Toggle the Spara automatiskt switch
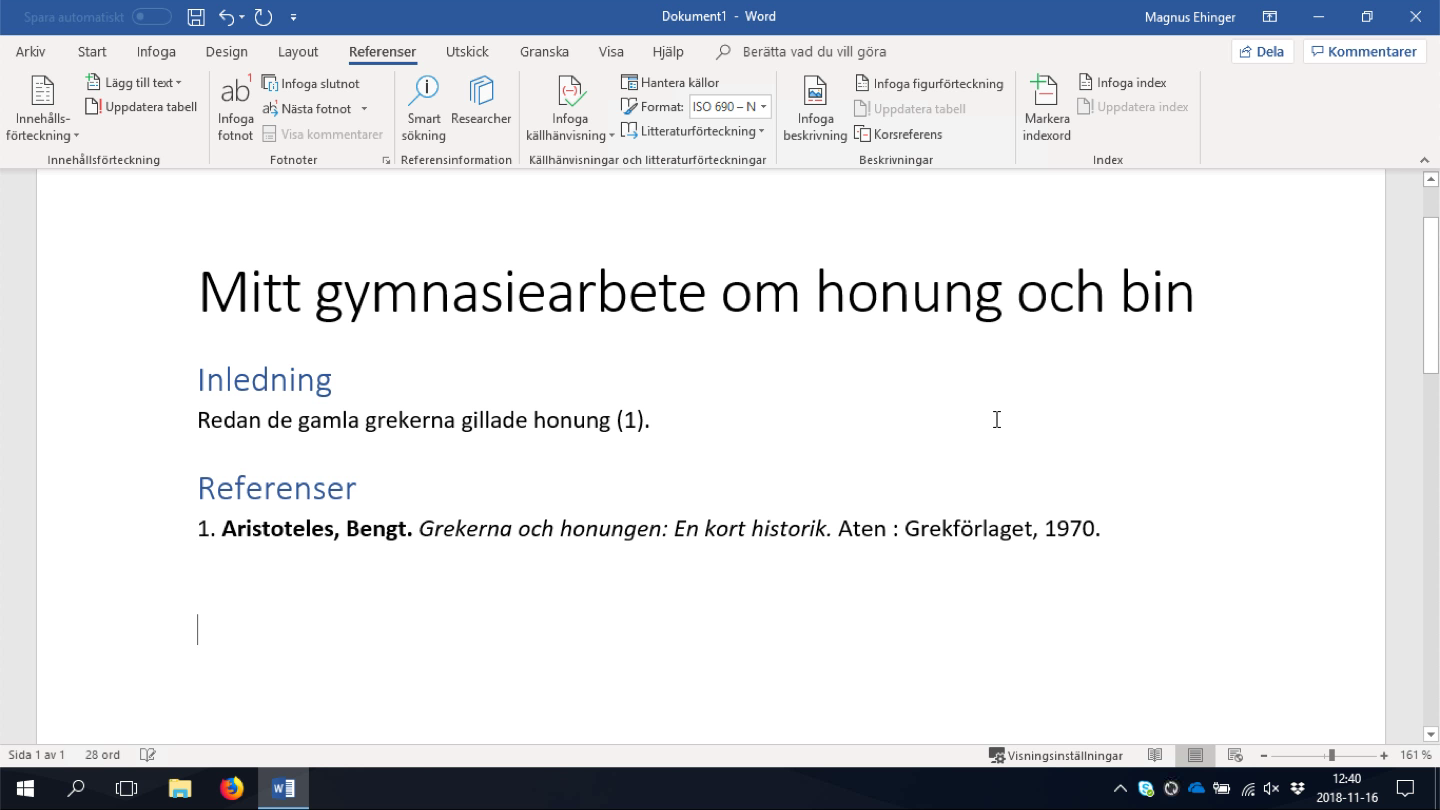This screenshot has width=1440, height=810. 151,17
